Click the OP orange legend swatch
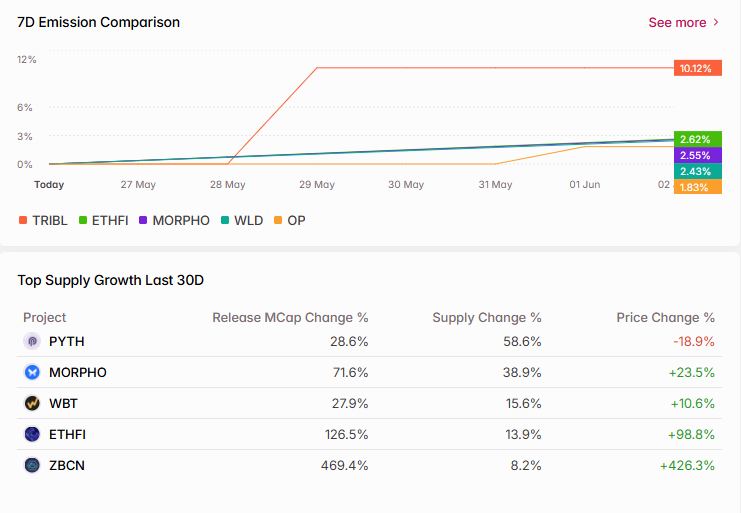The width and height of the screenshot is (741, 513). [x=278, y=220]
